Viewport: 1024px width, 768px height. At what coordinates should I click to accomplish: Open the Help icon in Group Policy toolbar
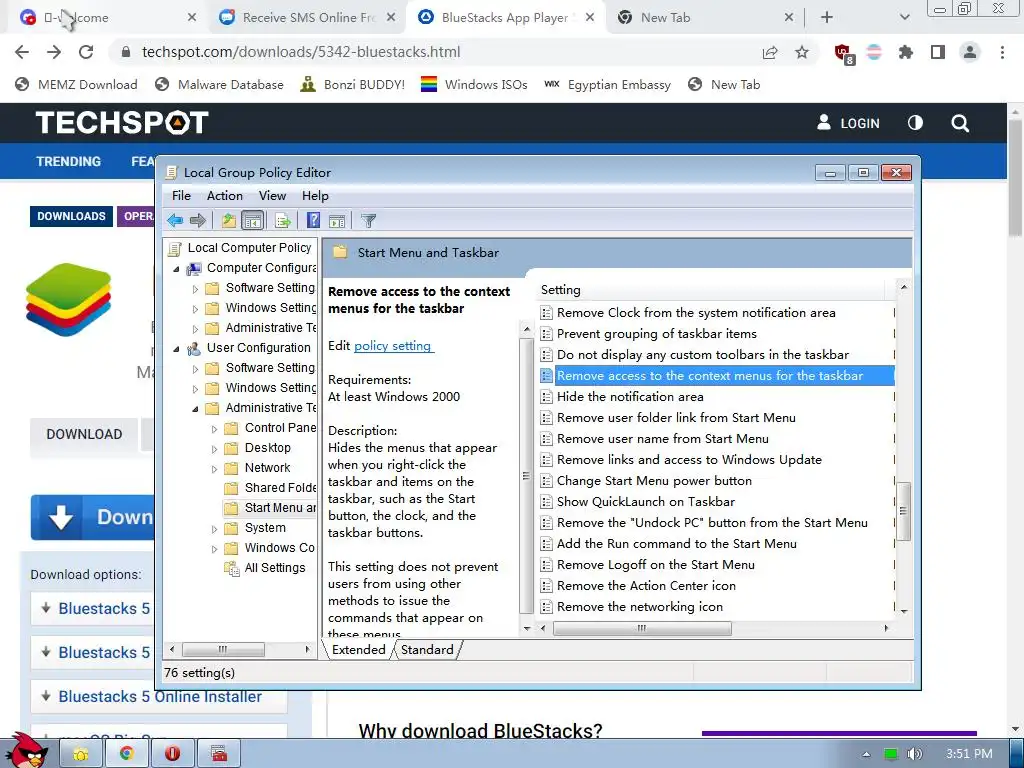[313, 221]
